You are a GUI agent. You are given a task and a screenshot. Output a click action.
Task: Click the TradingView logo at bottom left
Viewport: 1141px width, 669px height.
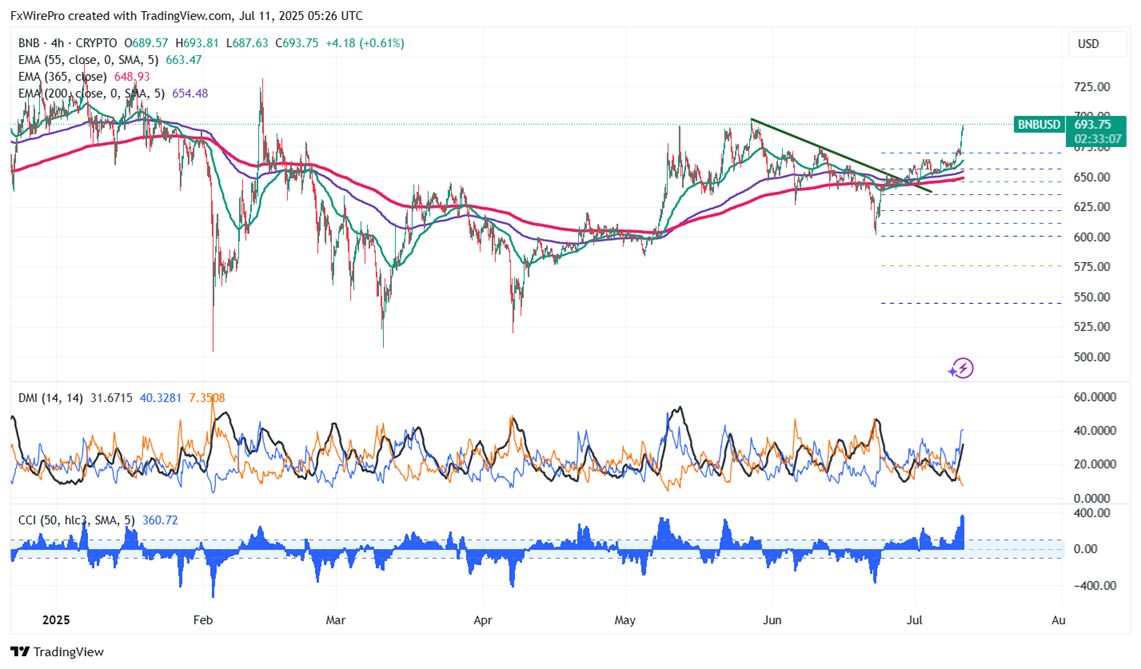57,652
